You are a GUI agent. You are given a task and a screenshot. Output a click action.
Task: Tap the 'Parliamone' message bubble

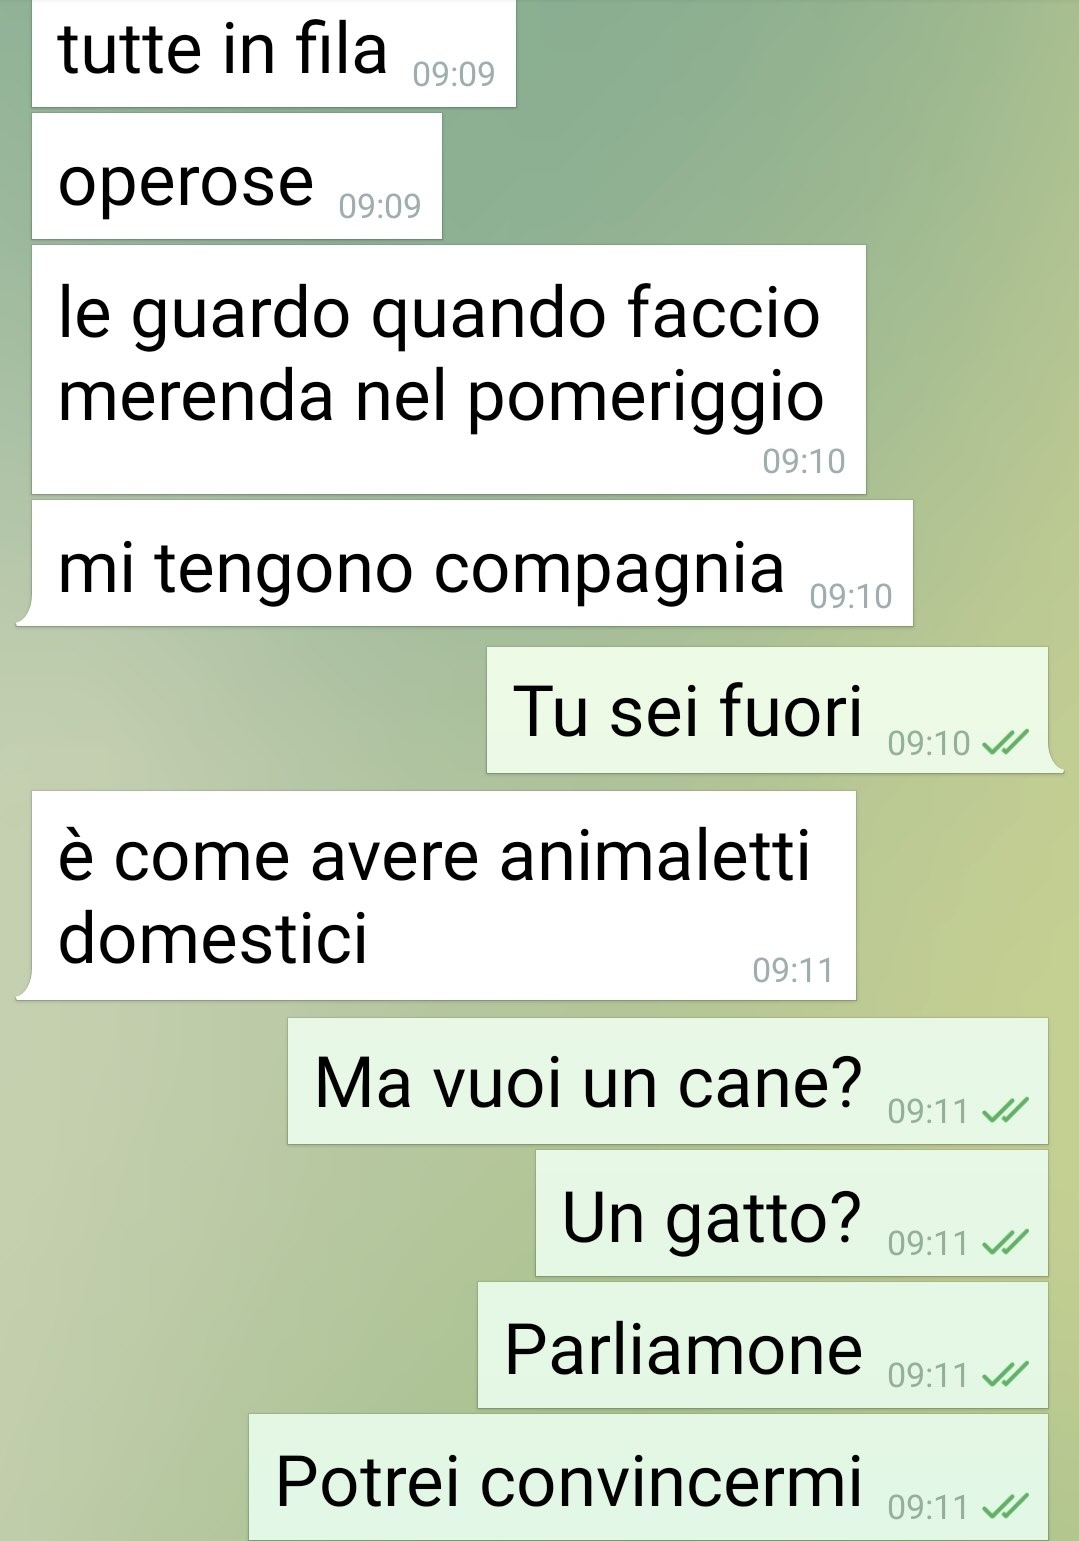pyautogui.click(x=762, y=1345)
